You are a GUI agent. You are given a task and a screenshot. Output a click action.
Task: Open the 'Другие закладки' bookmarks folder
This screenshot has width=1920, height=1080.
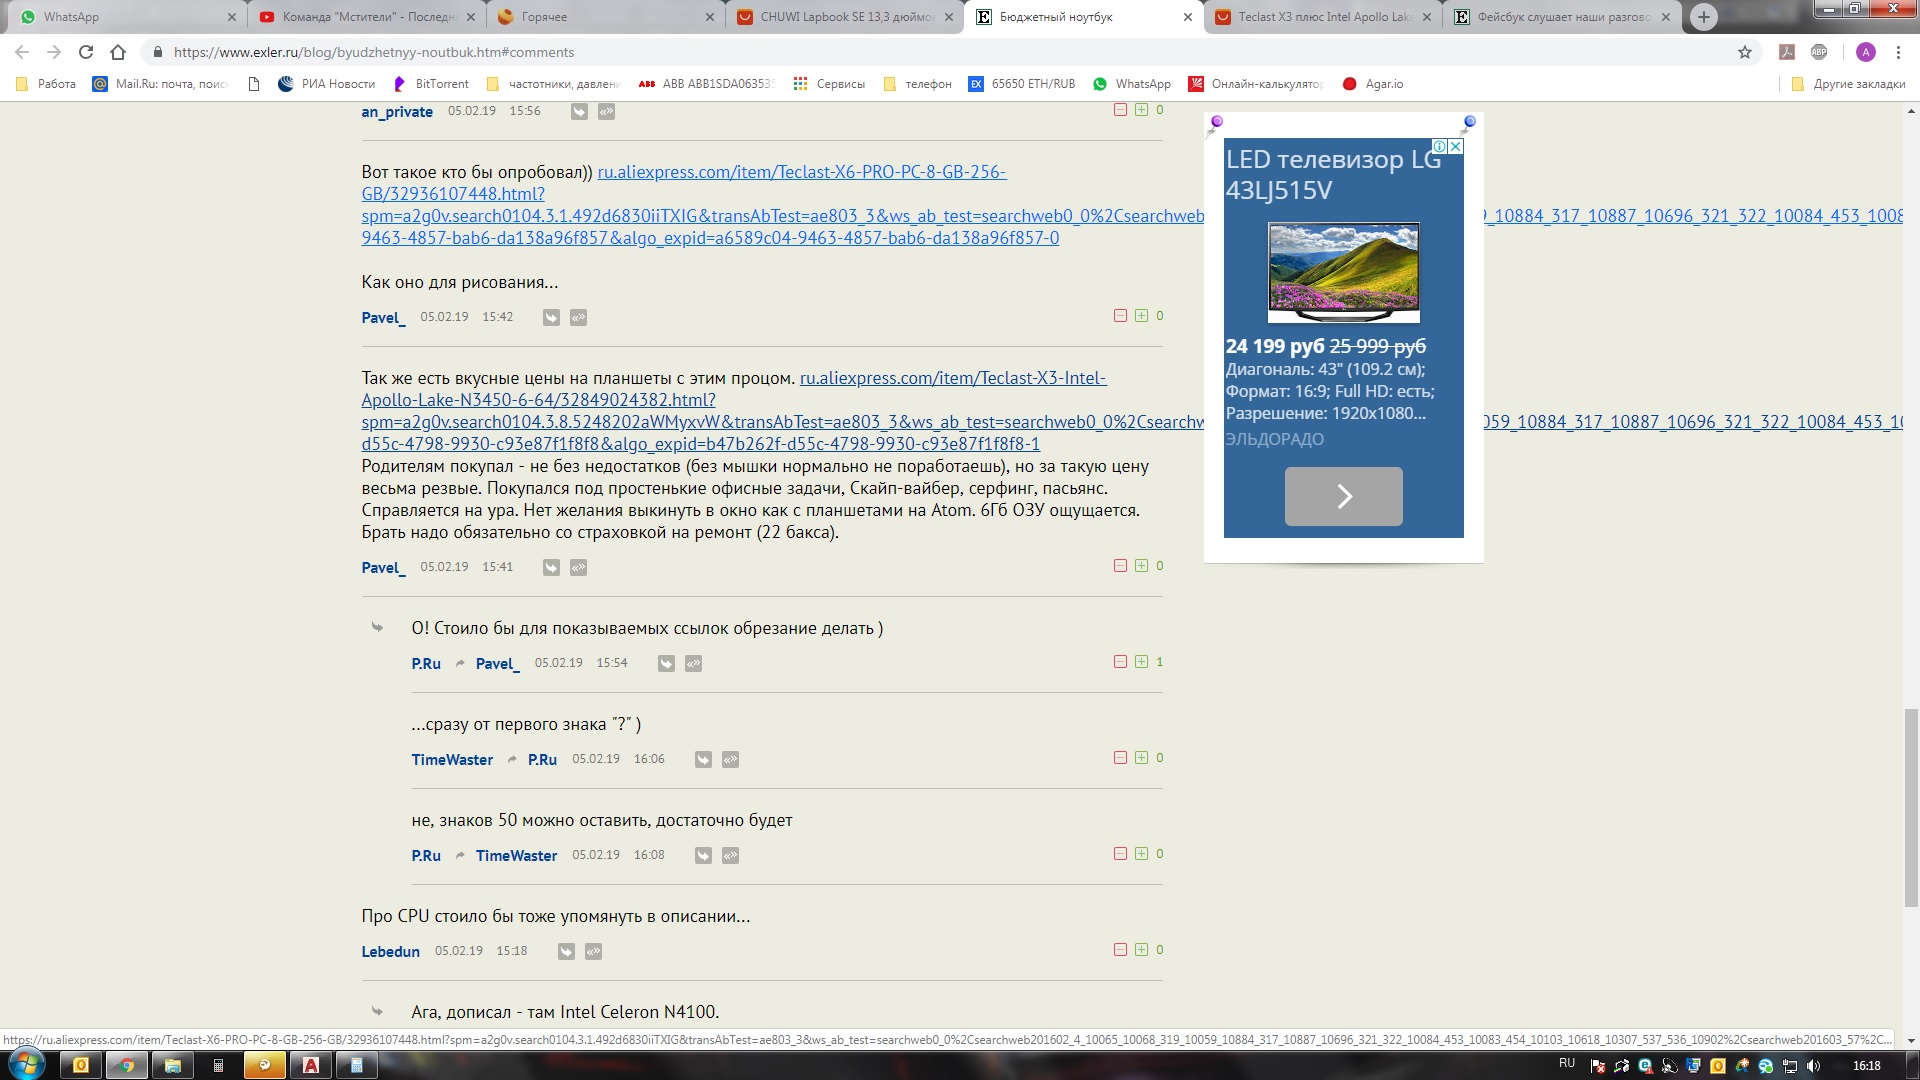1848,84
